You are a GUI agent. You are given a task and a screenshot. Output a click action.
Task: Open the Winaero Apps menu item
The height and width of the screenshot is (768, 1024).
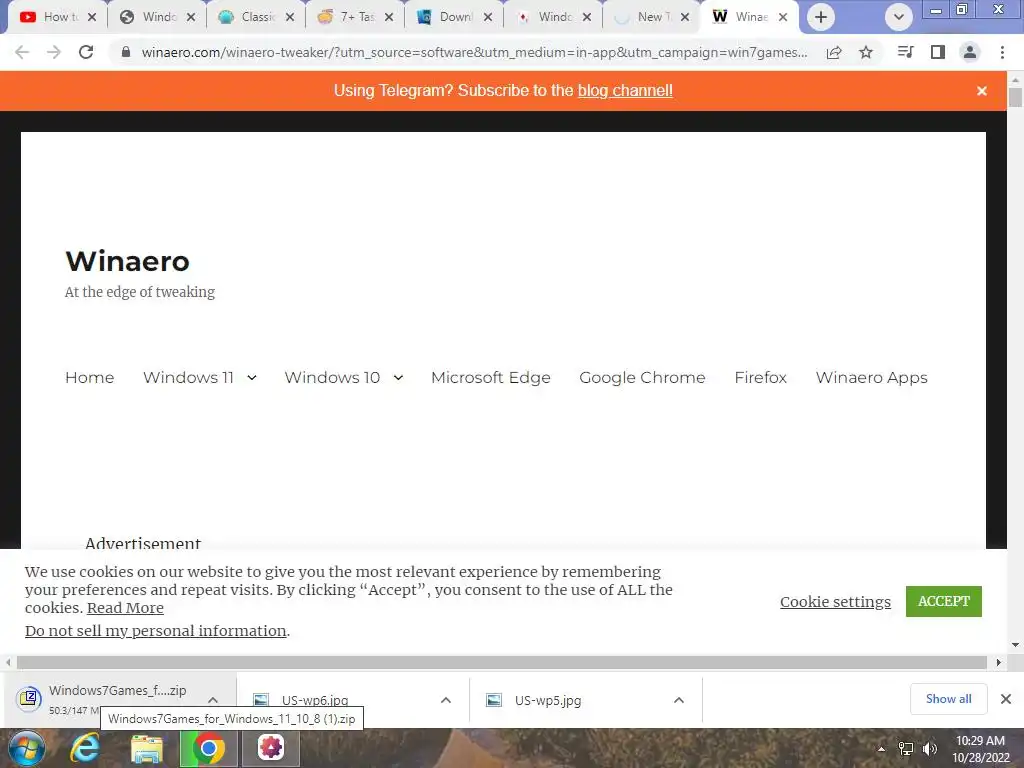point(871,377)
